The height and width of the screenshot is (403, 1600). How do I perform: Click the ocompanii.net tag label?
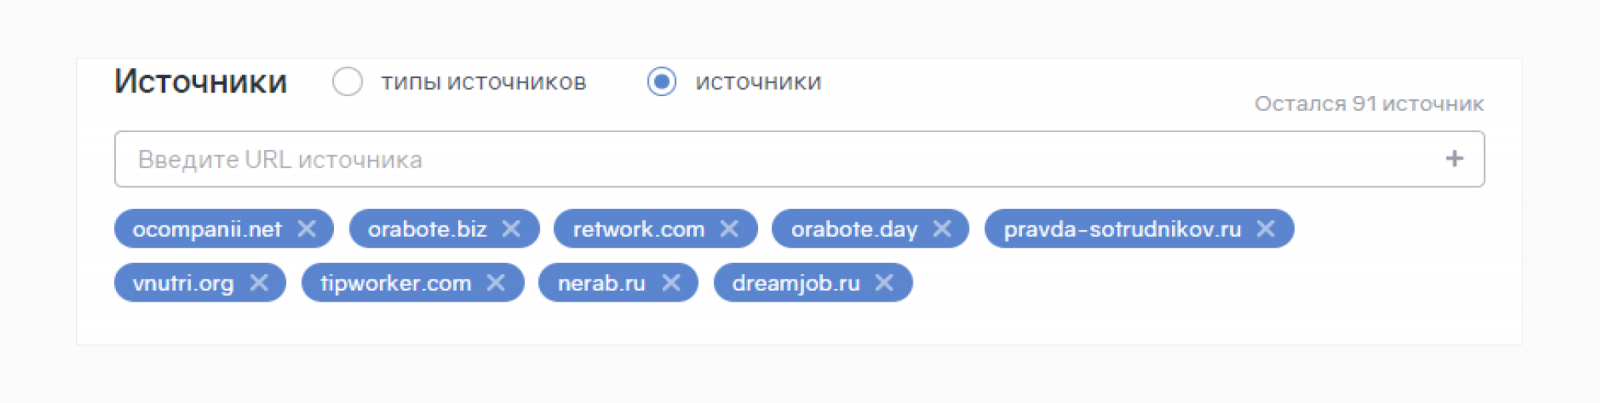tap(207, 229)
